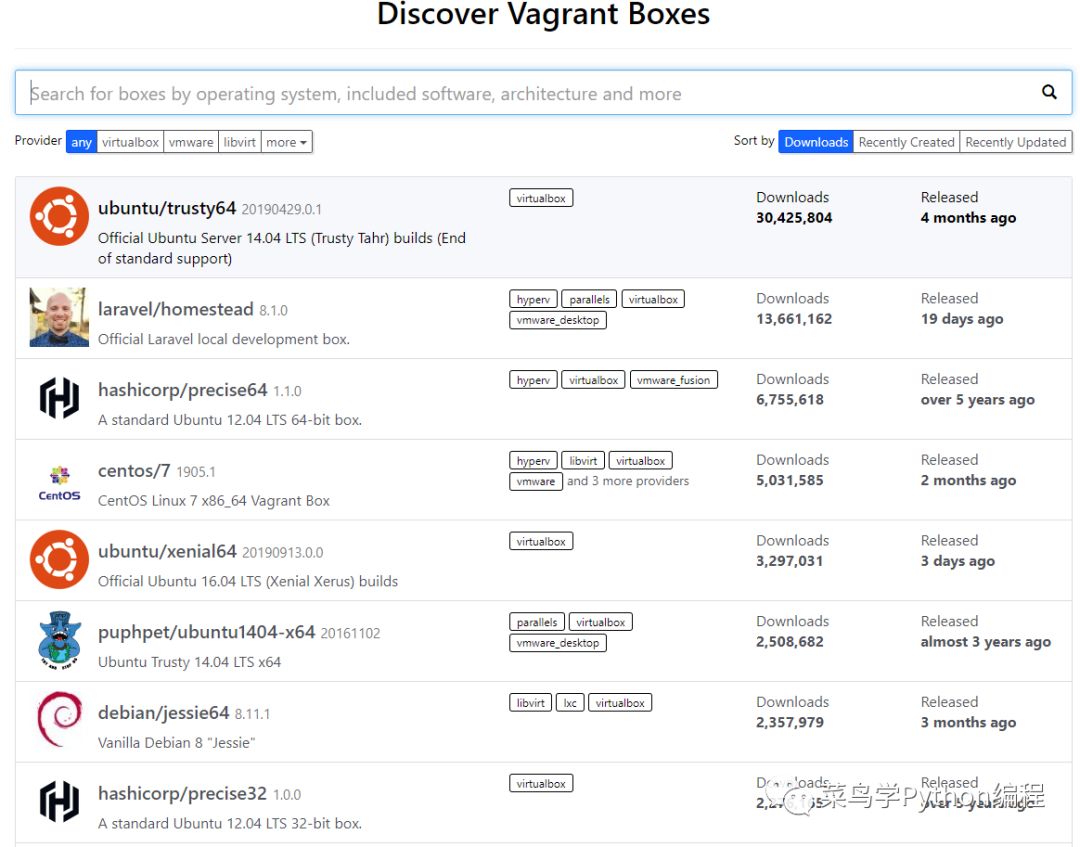
Task: Click 'Vanilla Debian 8 "Jessie"' description
Action: [176, 742]
